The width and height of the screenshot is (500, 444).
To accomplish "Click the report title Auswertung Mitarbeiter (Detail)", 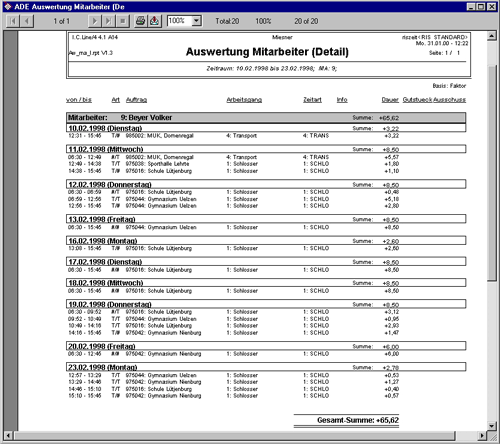I will (x=267, y=52).
